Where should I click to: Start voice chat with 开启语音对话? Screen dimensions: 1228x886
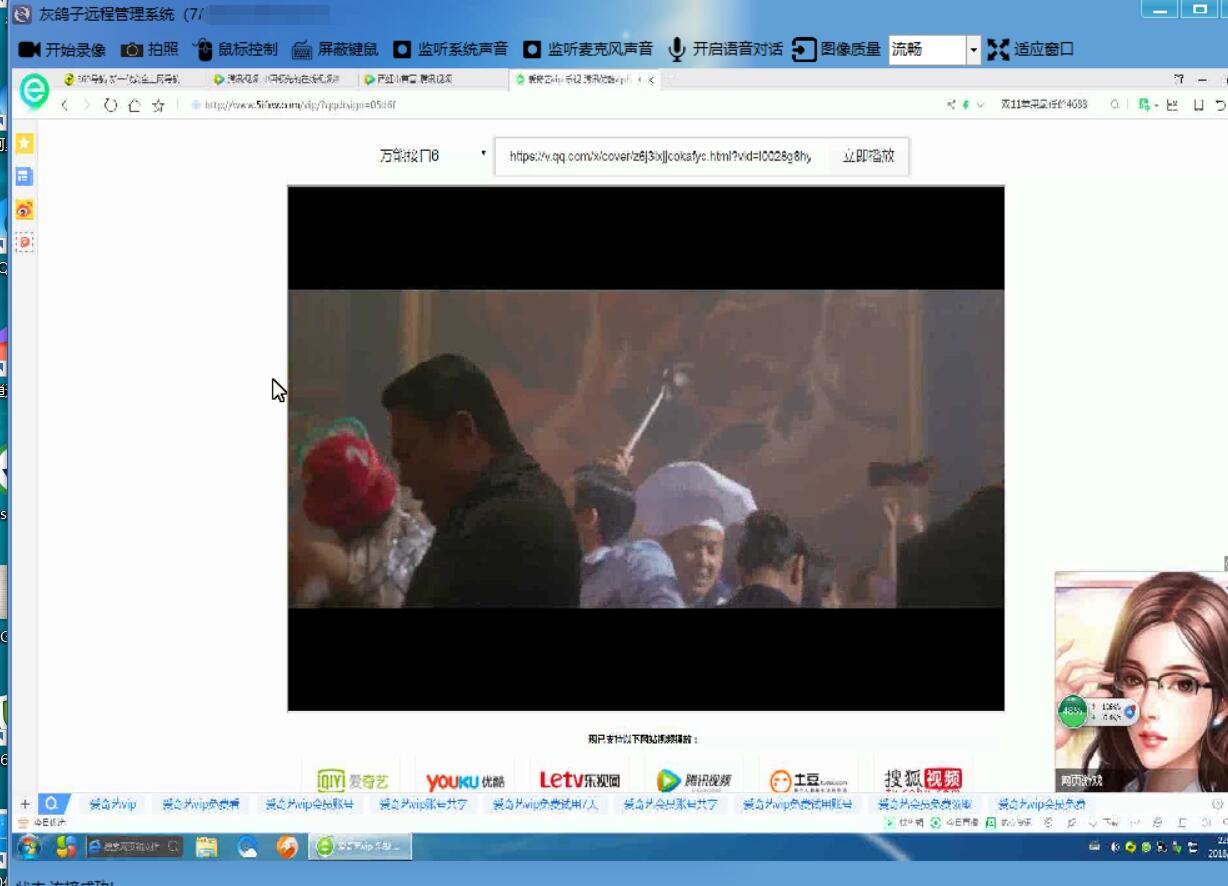point(725,49)
